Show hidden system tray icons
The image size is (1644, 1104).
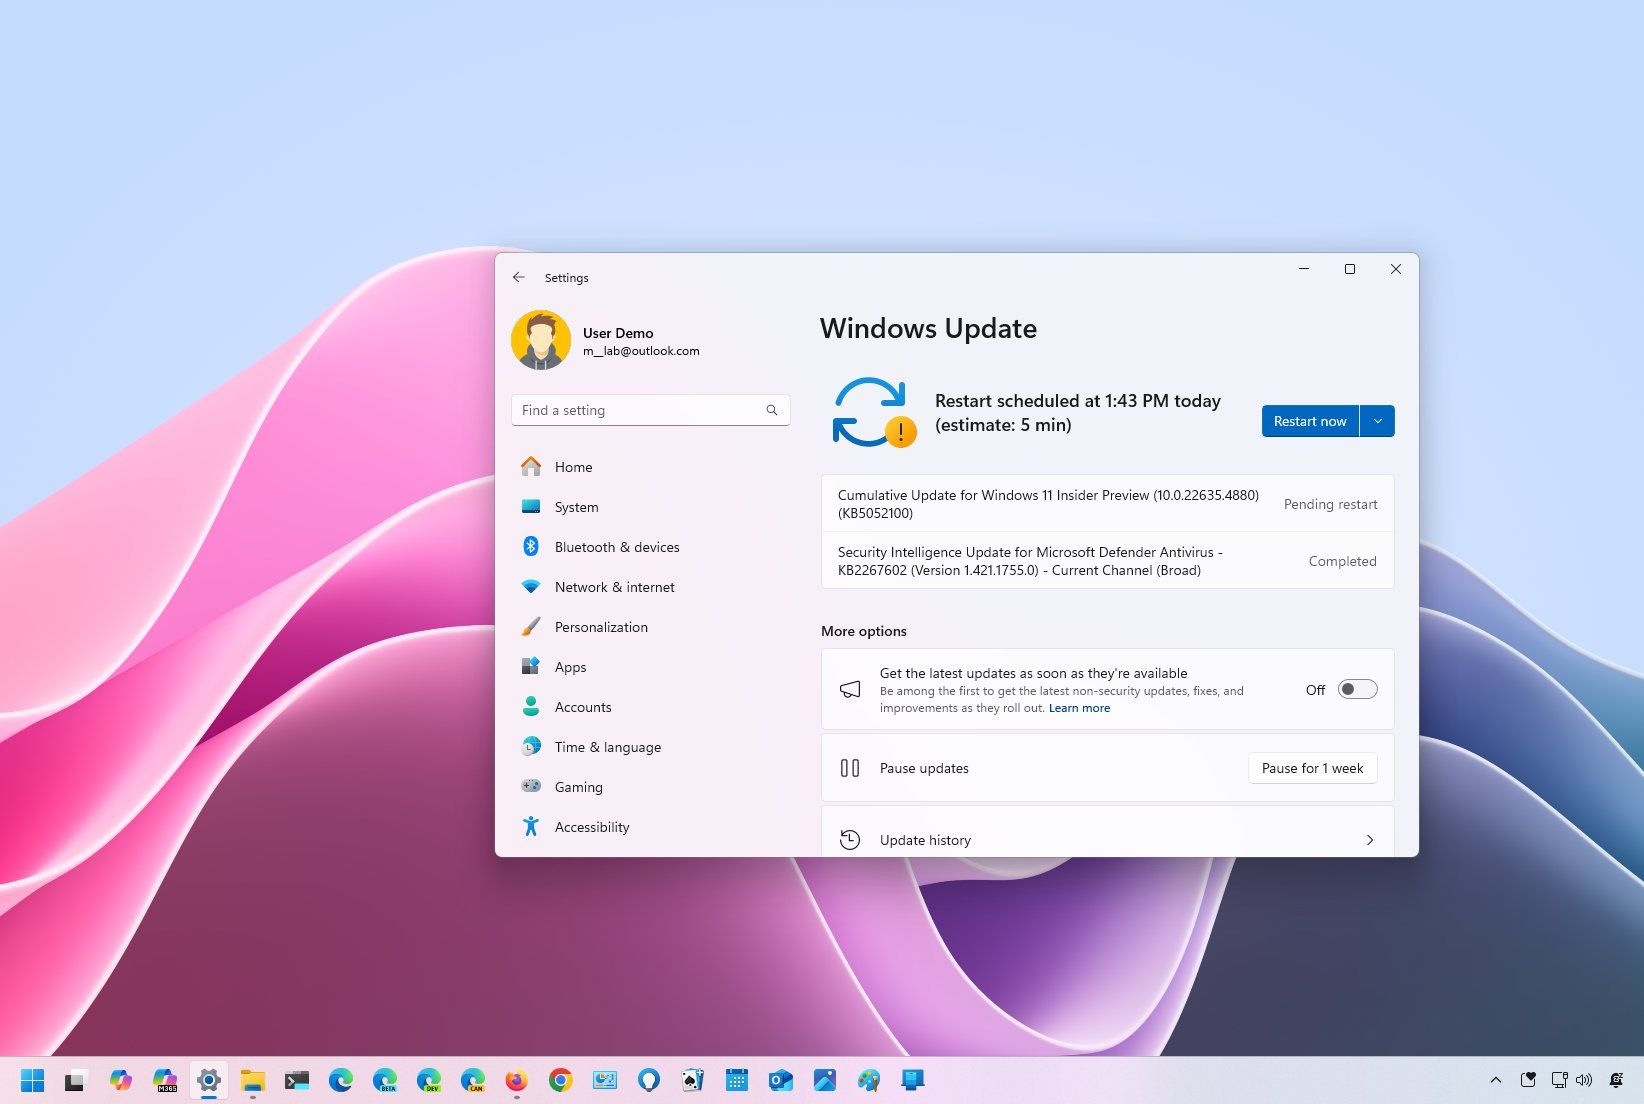tap(1495, 1080)
